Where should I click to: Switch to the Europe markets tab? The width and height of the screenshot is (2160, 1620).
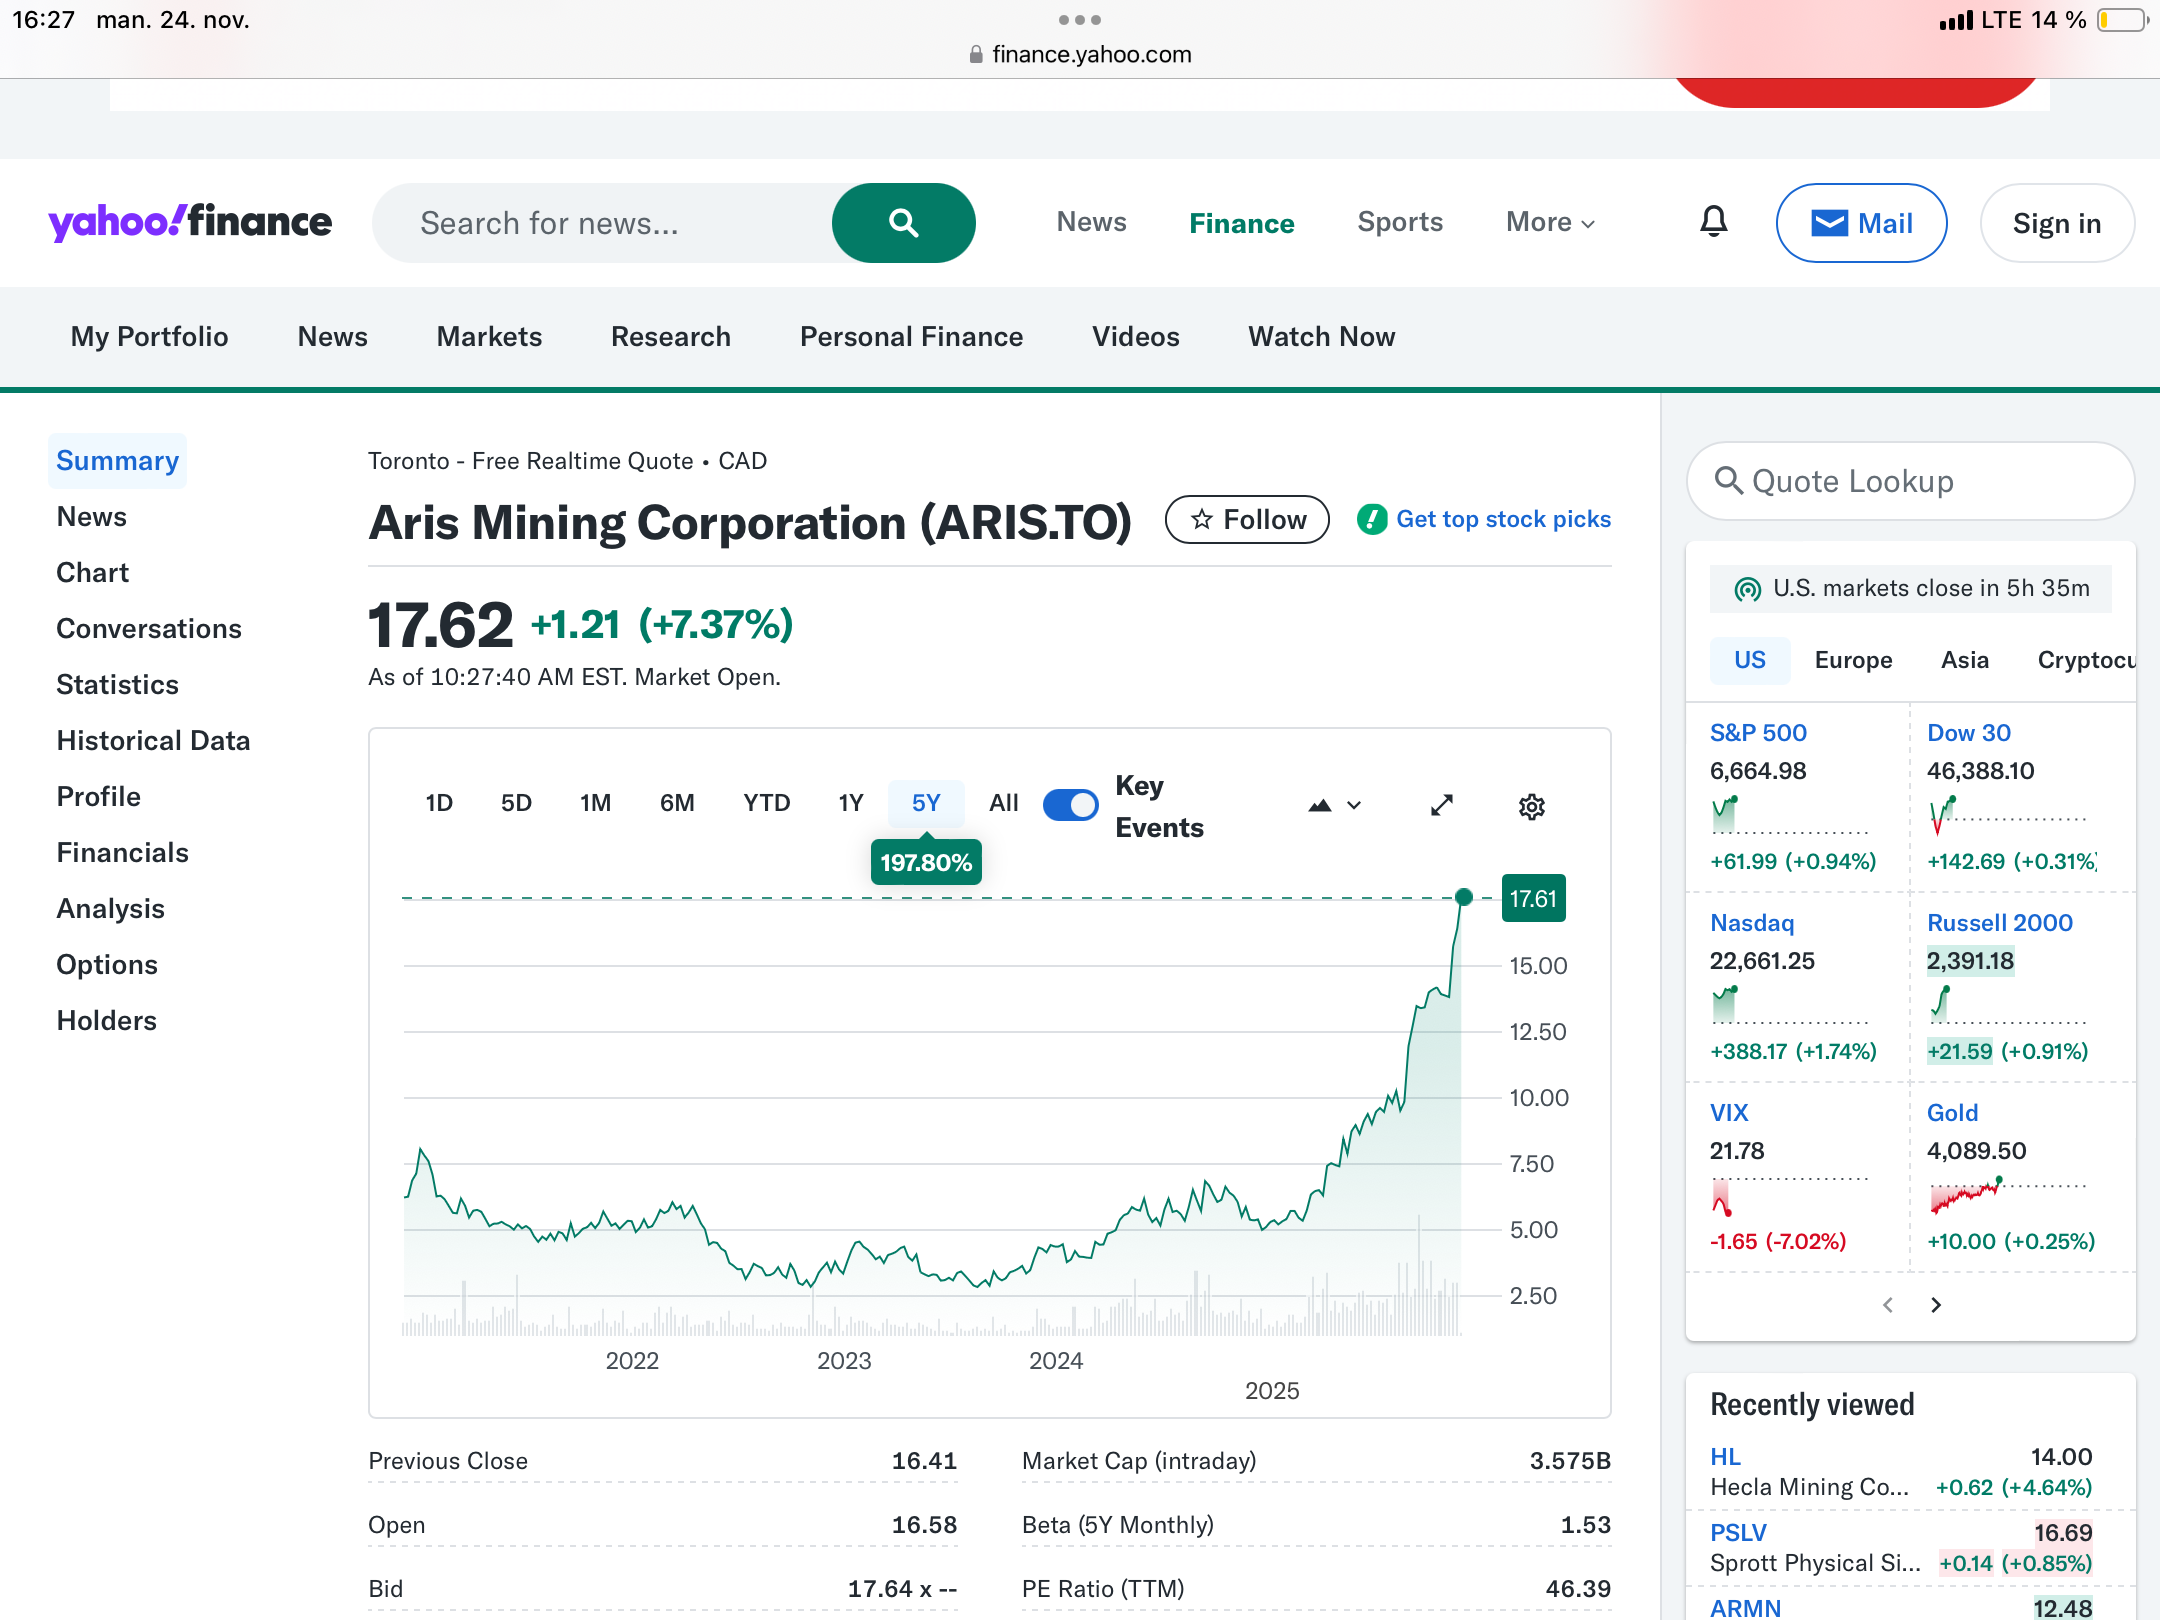point(1853,660)
